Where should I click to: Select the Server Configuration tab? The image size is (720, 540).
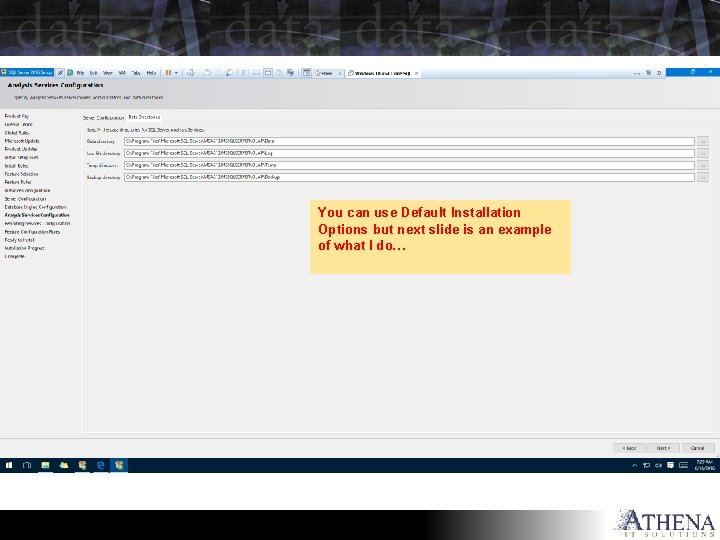click(x=103, y=118)
